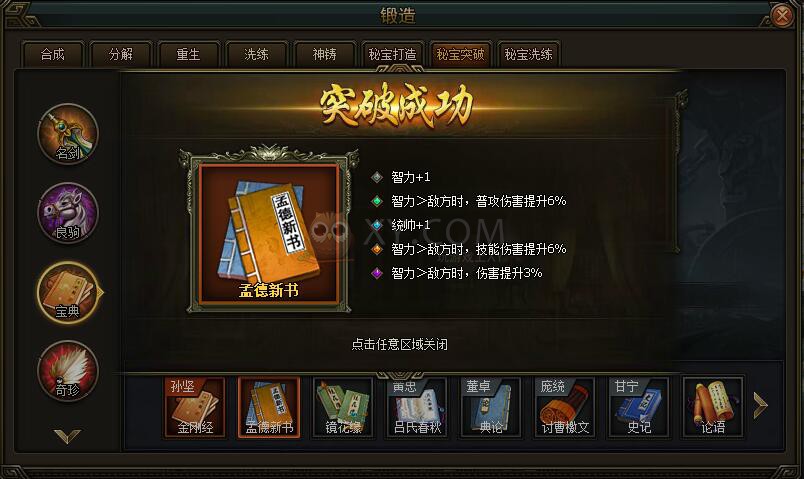
Task: Select the 名剑 sword category icon
Action: coord(68,134)
